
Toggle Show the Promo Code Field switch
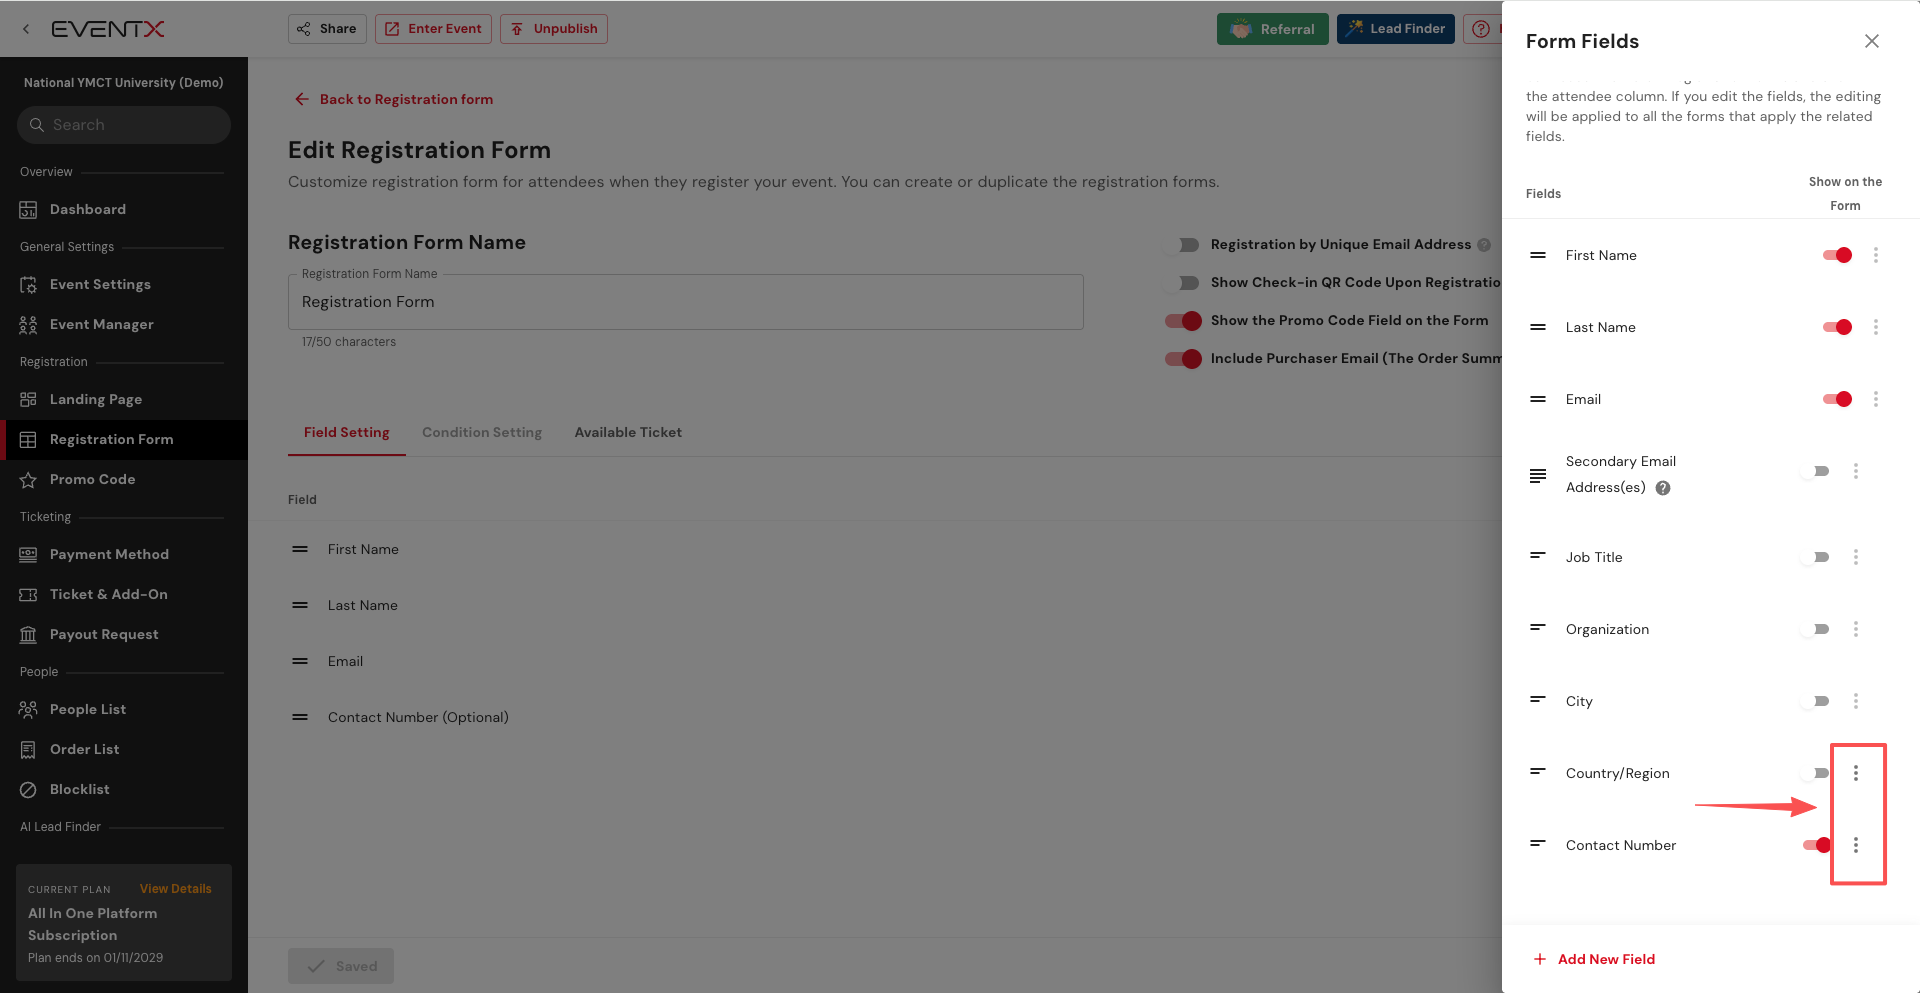click(x=1183, y=321)
